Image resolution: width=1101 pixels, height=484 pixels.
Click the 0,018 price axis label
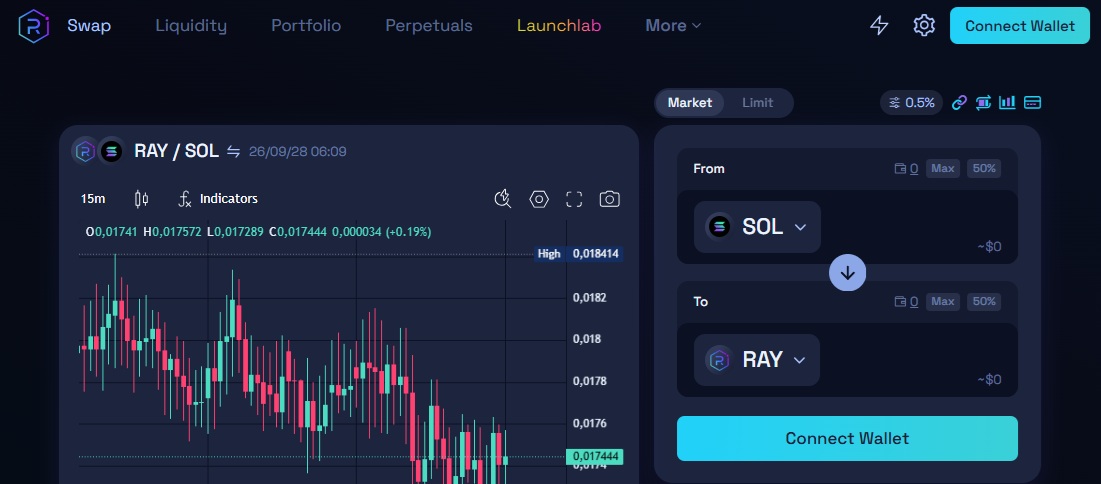tap(587, 339)
